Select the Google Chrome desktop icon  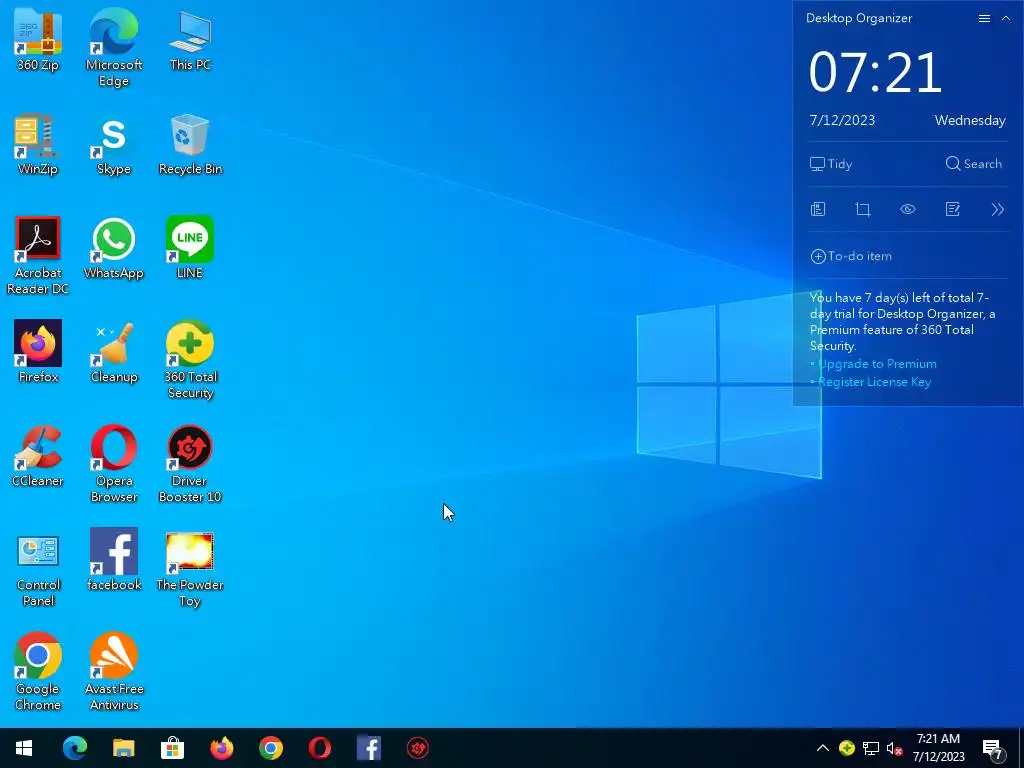38,671
